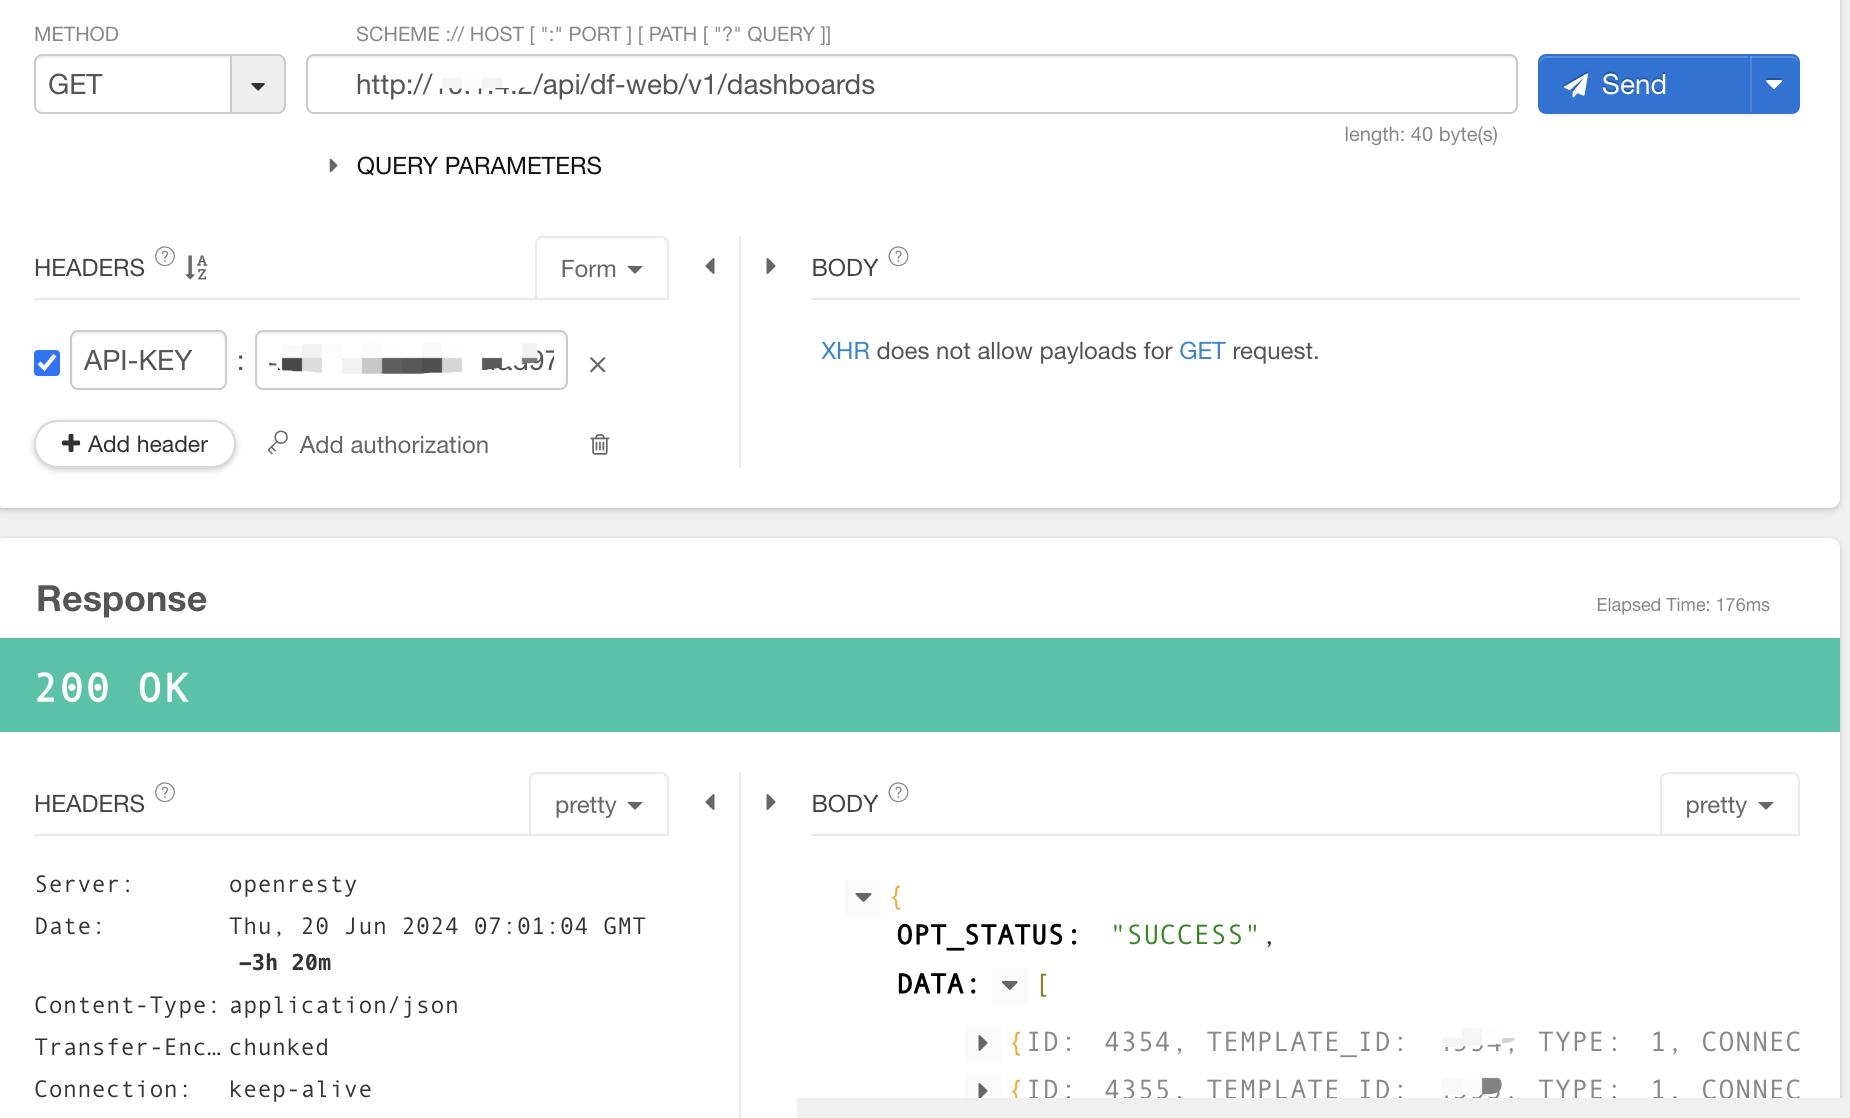Image resolution: width=1850 pixels, height=1118 pixels.
Task: Open Send button options dropdown arrow
Action: tap(1774, 85)
